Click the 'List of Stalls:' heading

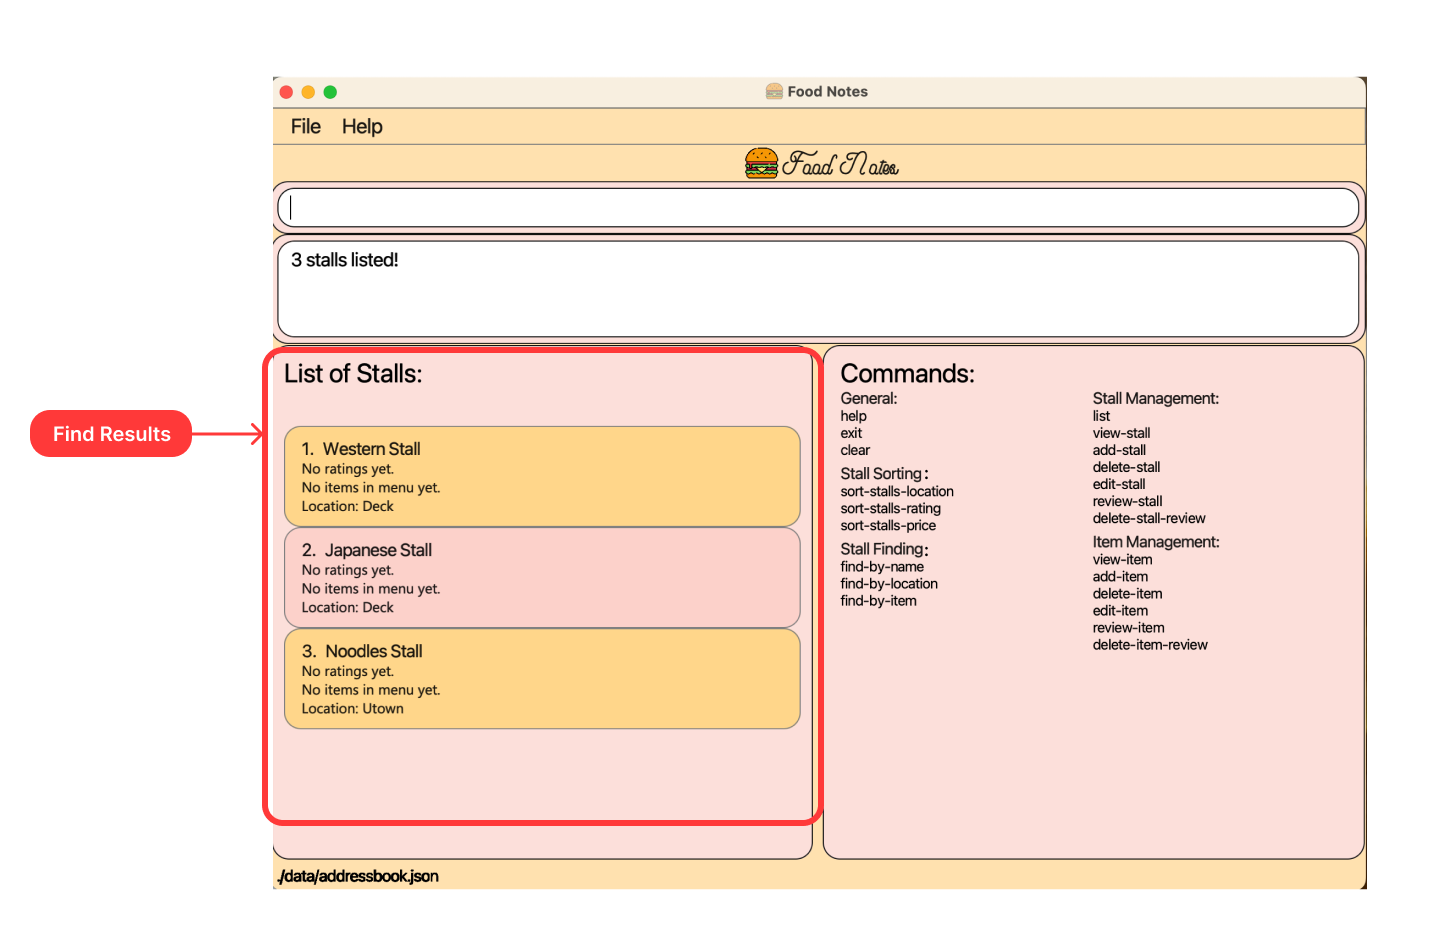tap(353, 374)
